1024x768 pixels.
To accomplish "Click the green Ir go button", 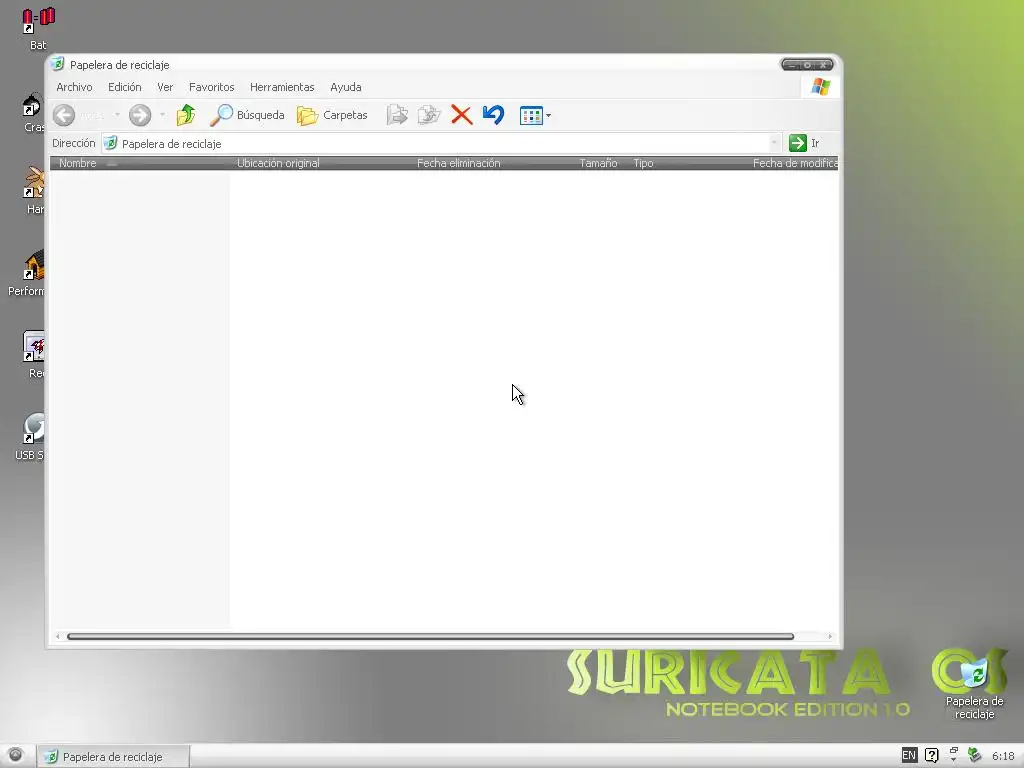I will (x=797, y=143).
